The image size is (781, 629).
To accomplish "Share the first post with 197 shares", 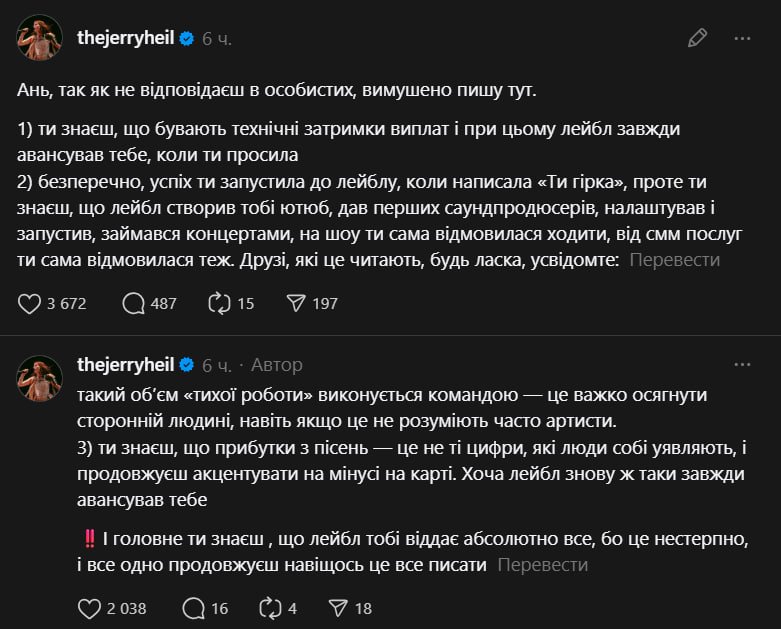I will point(296,303).
